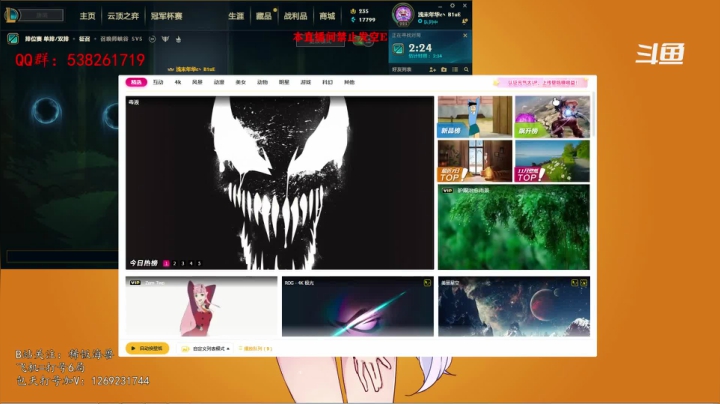Screen dimensions: 720x404
Task: Click list view icon in friend list header
Action: point(455,70)
